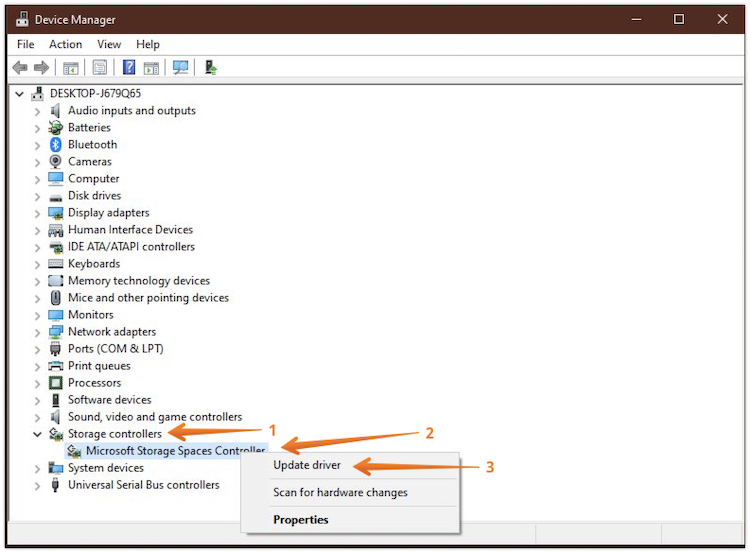Viewport: 750px width, 553px height.
Task: Open the View menu
Action: pyautogui.click(x=109, y=44)
